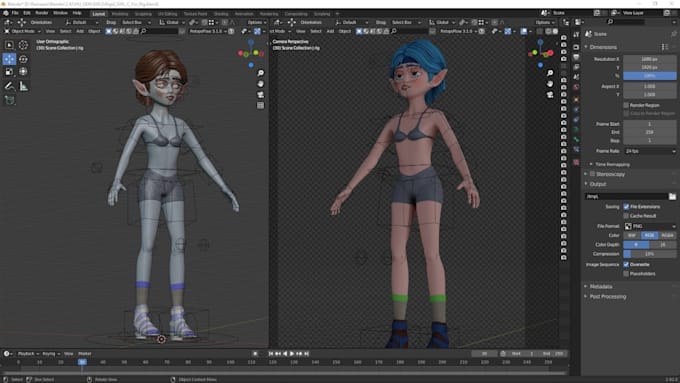Open the File menu
The image size is (680, 383).
tap(15, 13)
